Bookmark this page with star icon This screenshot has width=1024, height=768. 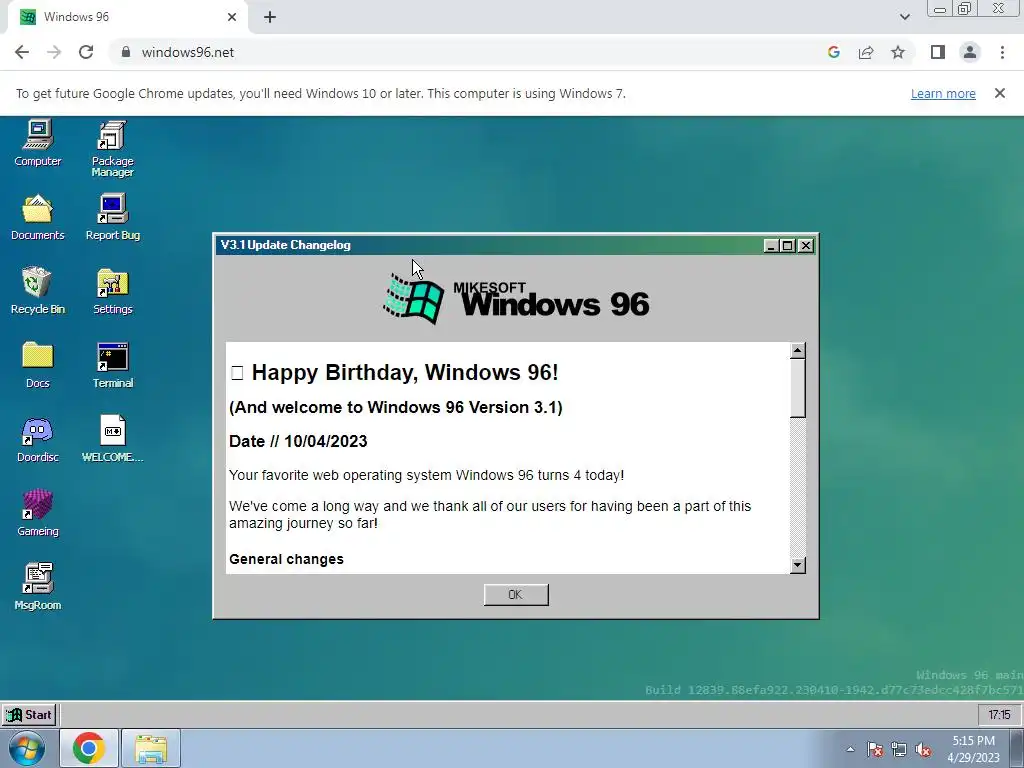click(x=898, y=52)
